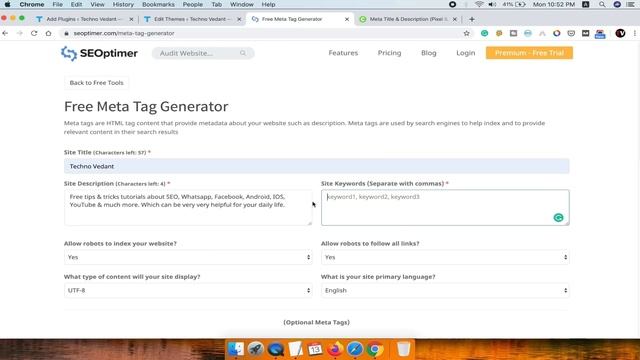Screen dimensions: 640x360
Task: Open the Window menu
Action: (242, 4)
